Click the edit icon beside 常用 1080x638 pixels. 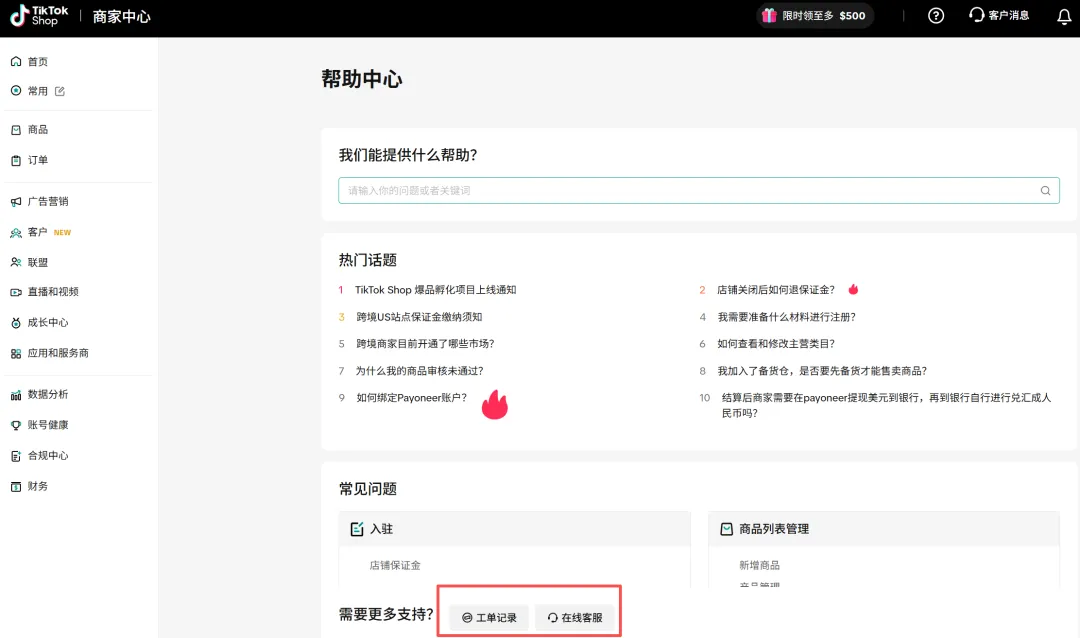(60, 91)
